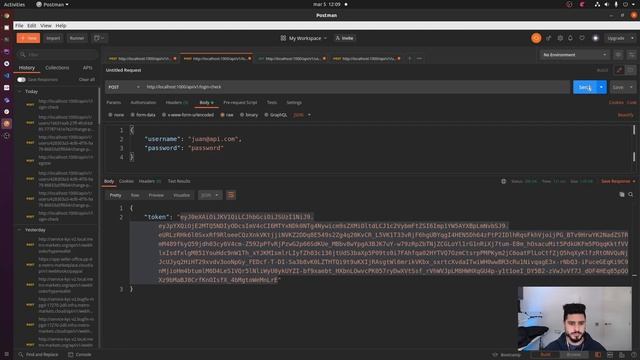Open the satellite capture requests icon
640x360 pixels.
click(x=548, y=38)
